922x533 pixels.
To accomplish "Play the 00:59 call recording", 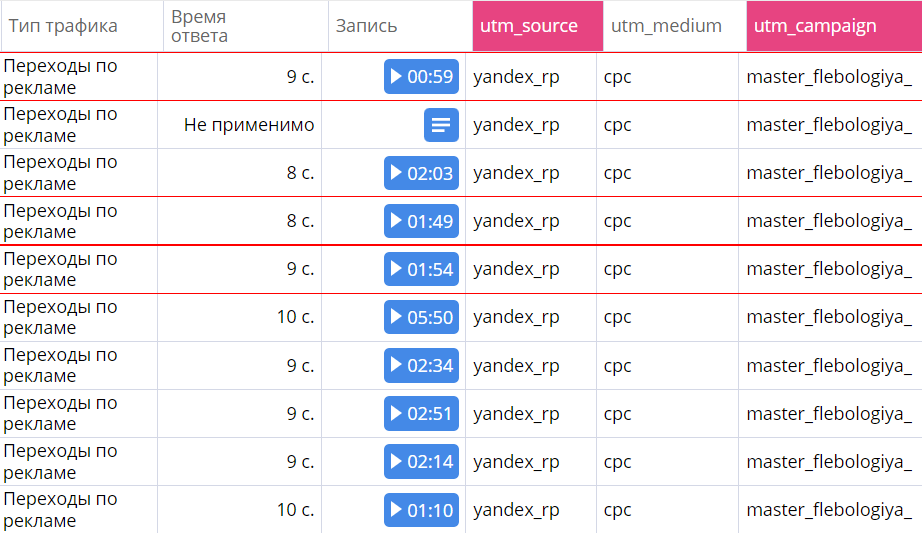I will pos(421,77).
